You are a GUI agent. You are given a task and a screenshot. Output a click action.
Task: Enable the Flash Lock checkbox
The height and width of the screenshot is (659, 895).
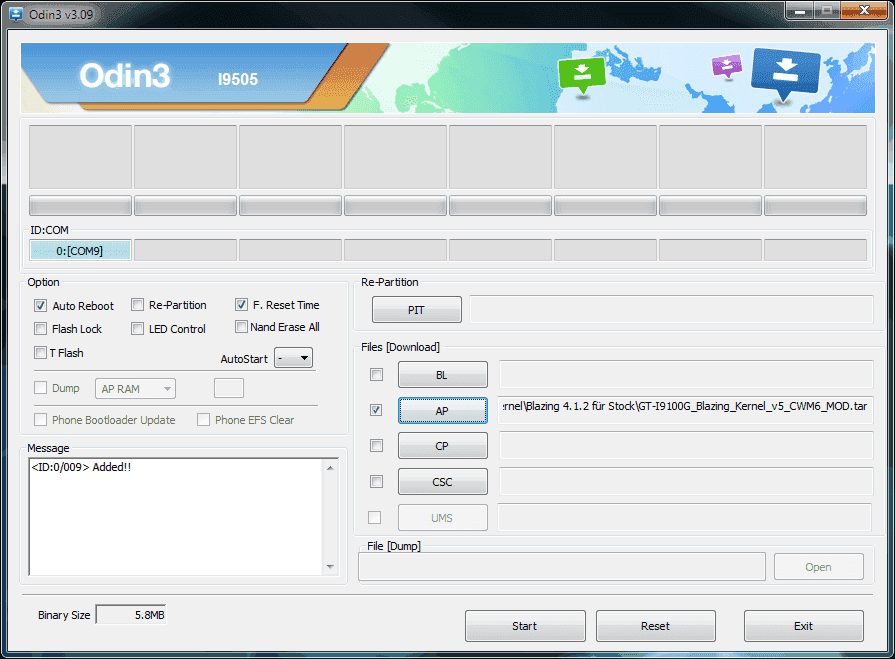coord(41,329)
